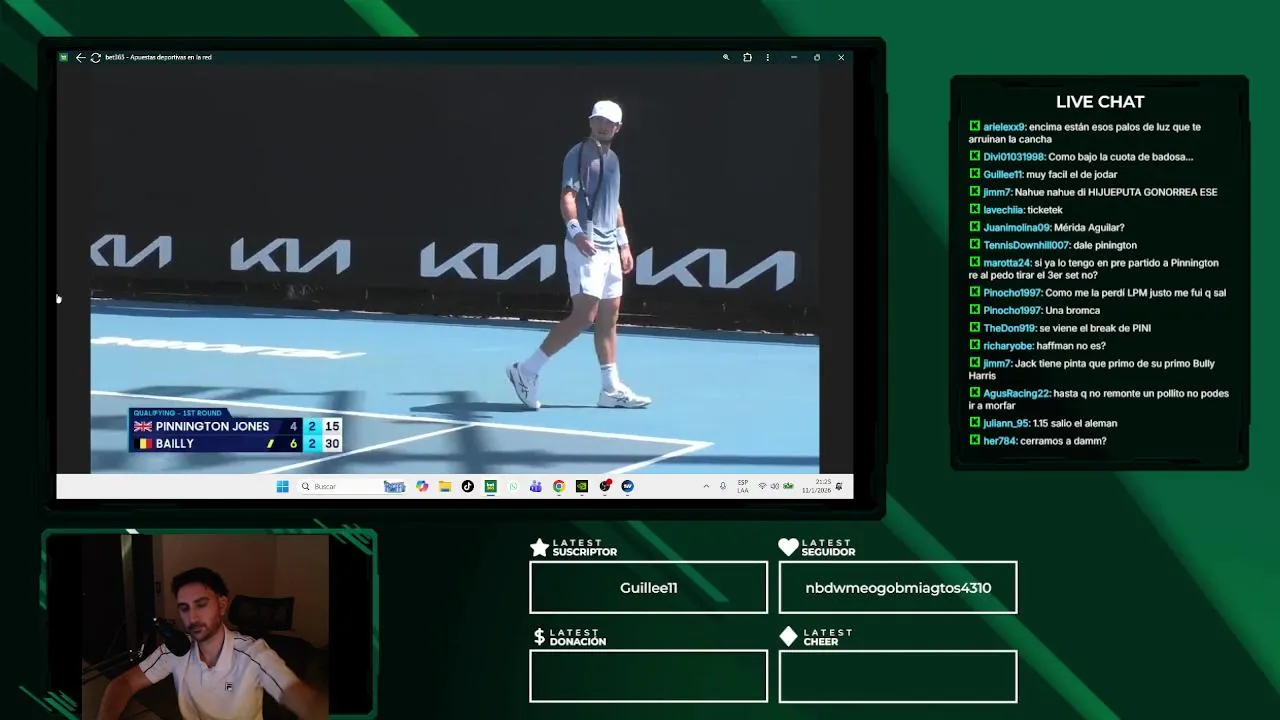Click the microphone tray icon

[723, 486]
